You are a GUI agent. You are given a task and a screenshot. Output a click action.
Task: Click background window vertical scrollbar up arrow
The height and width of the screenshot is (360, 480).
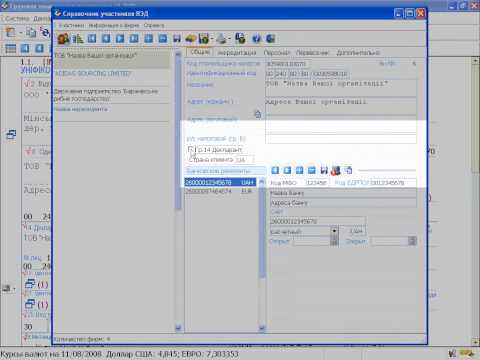tap(476, 61)
